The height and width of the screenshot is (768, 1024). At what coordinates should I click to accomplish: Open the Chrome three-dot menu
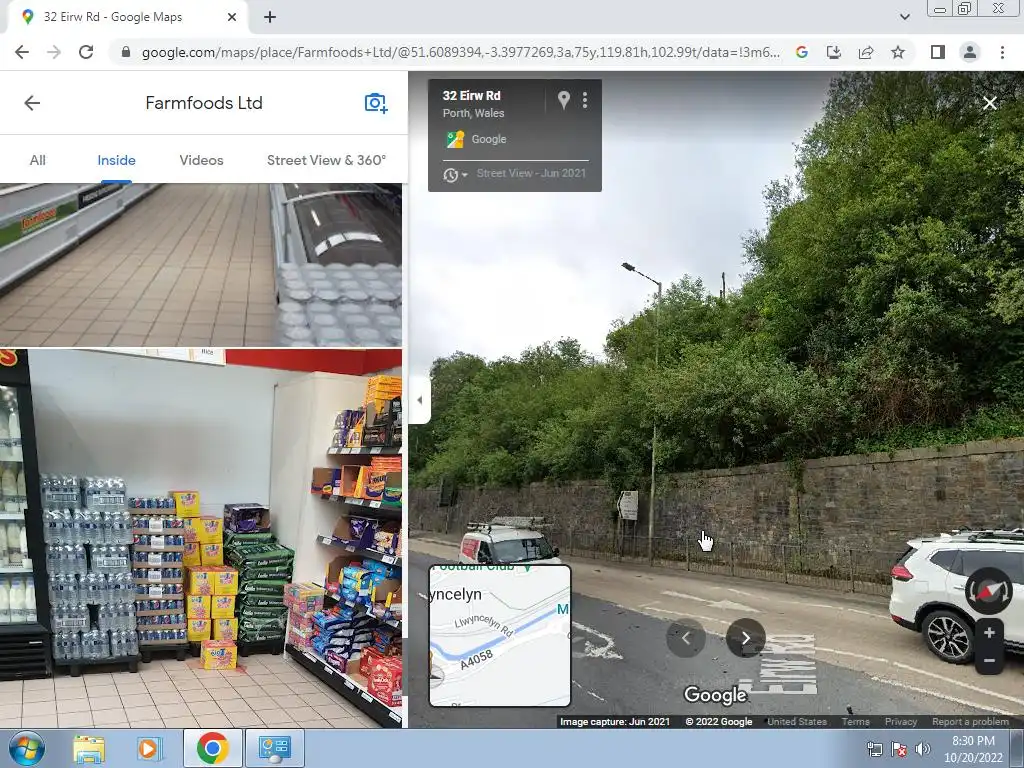point(1002,52)
